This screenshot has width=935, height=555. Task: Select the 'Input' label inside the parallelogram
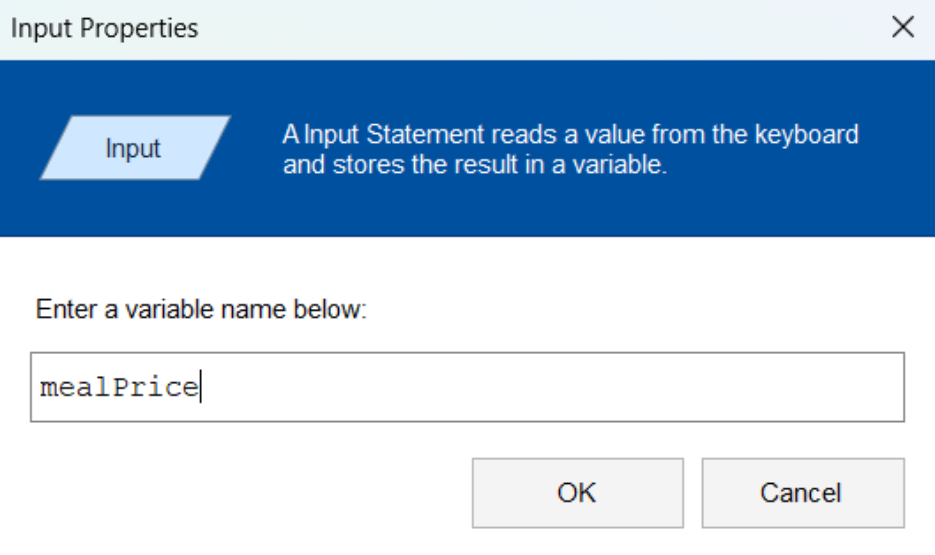[x=133, y=148]
